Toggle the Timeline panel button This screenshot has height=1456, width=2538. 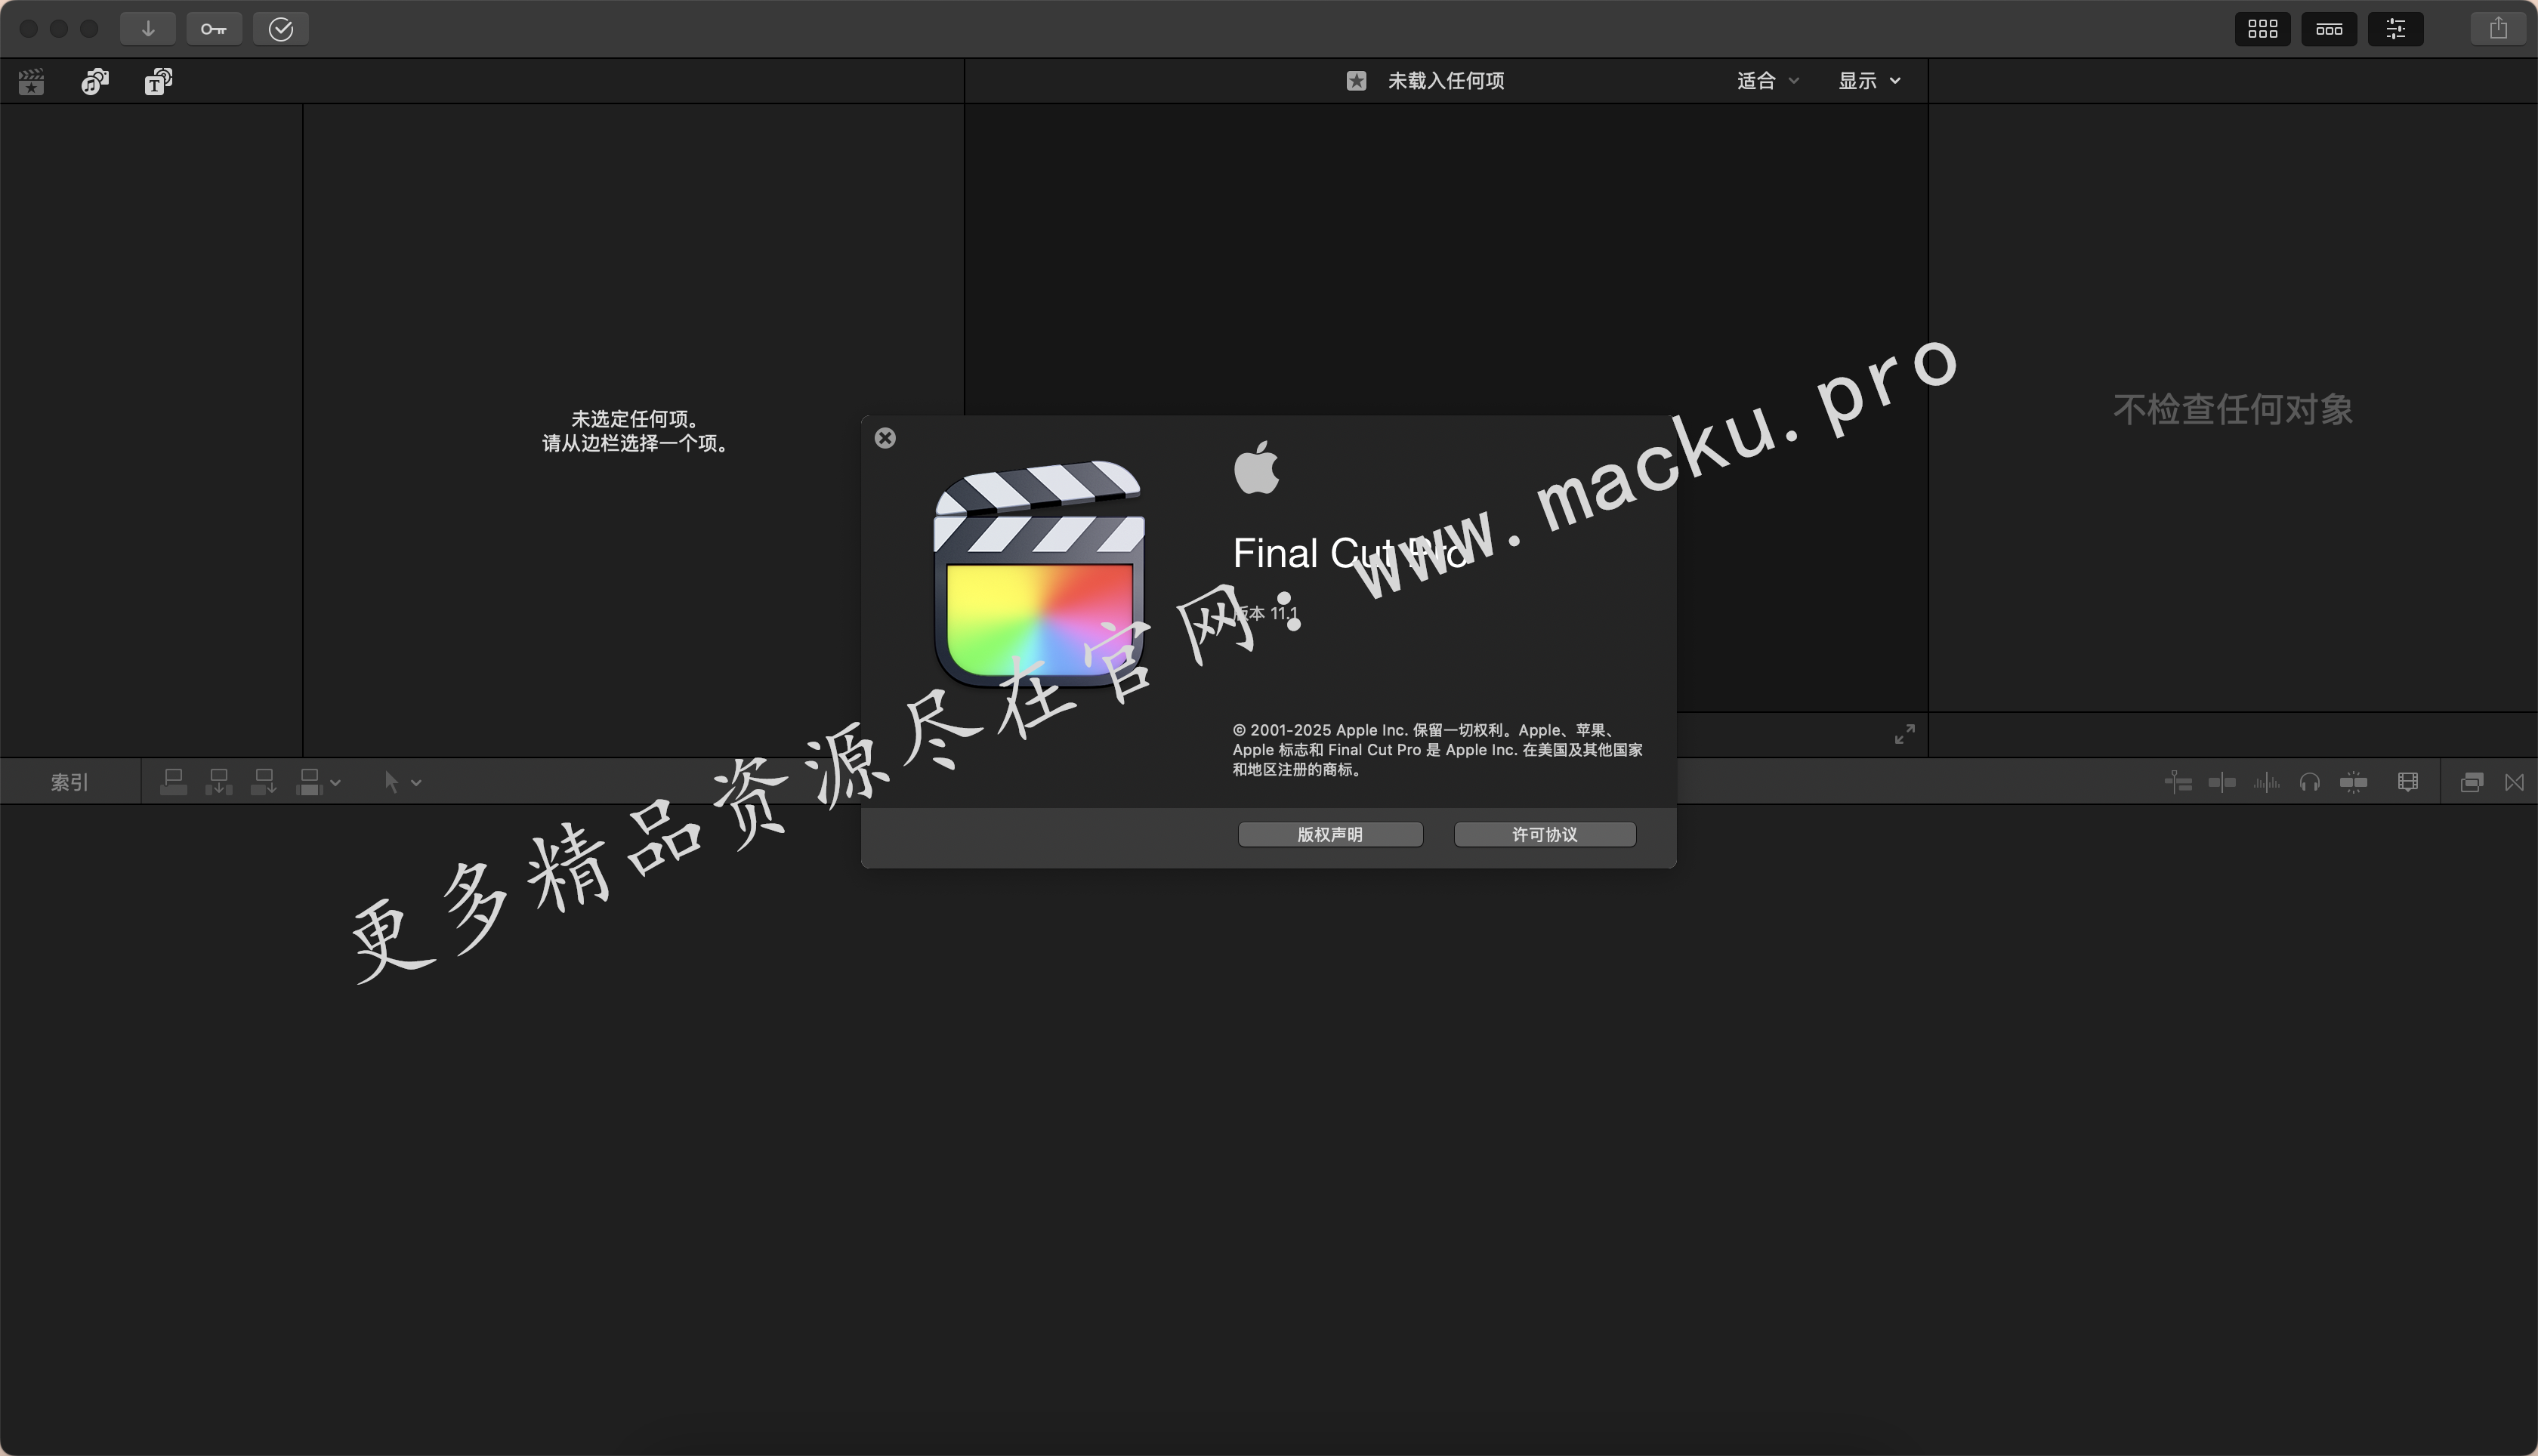click(x=2329, y=29)
